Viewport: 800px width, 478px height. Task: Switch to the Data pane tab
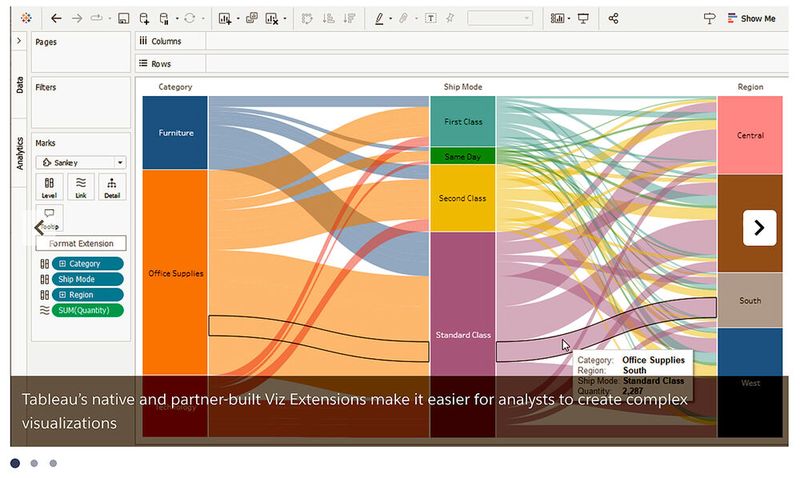[x=19, y=85]
